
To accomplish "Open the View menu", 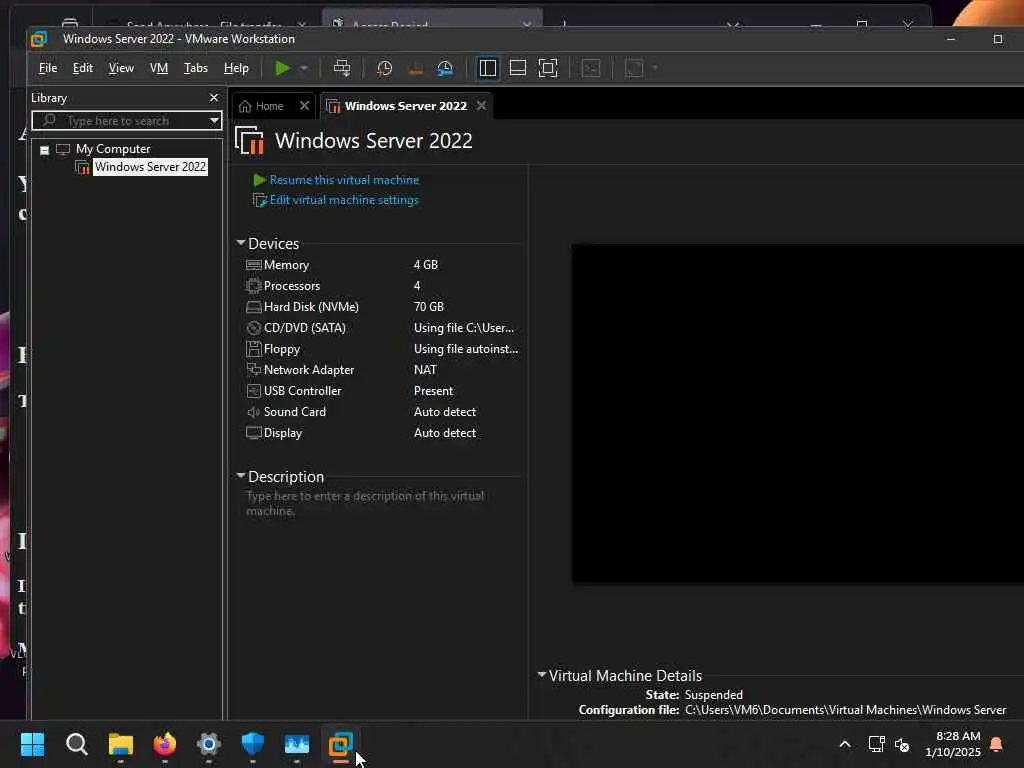I will click(121, 68).
